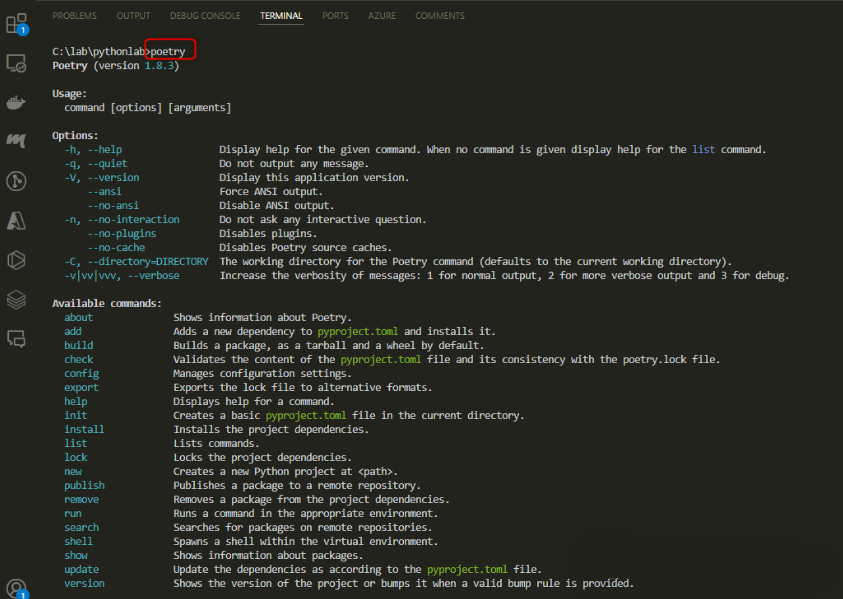Viewport: 843px width, 599px height.
Task: Open the Remote Explorer icon
Action: pyautogui.click(x=16, y=62)
